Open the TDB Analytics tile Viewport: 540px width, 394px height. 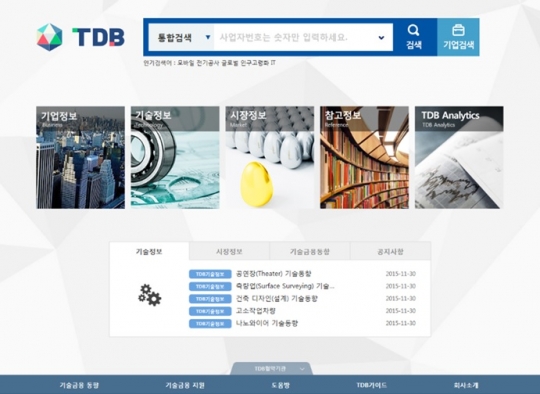[459, 157]
